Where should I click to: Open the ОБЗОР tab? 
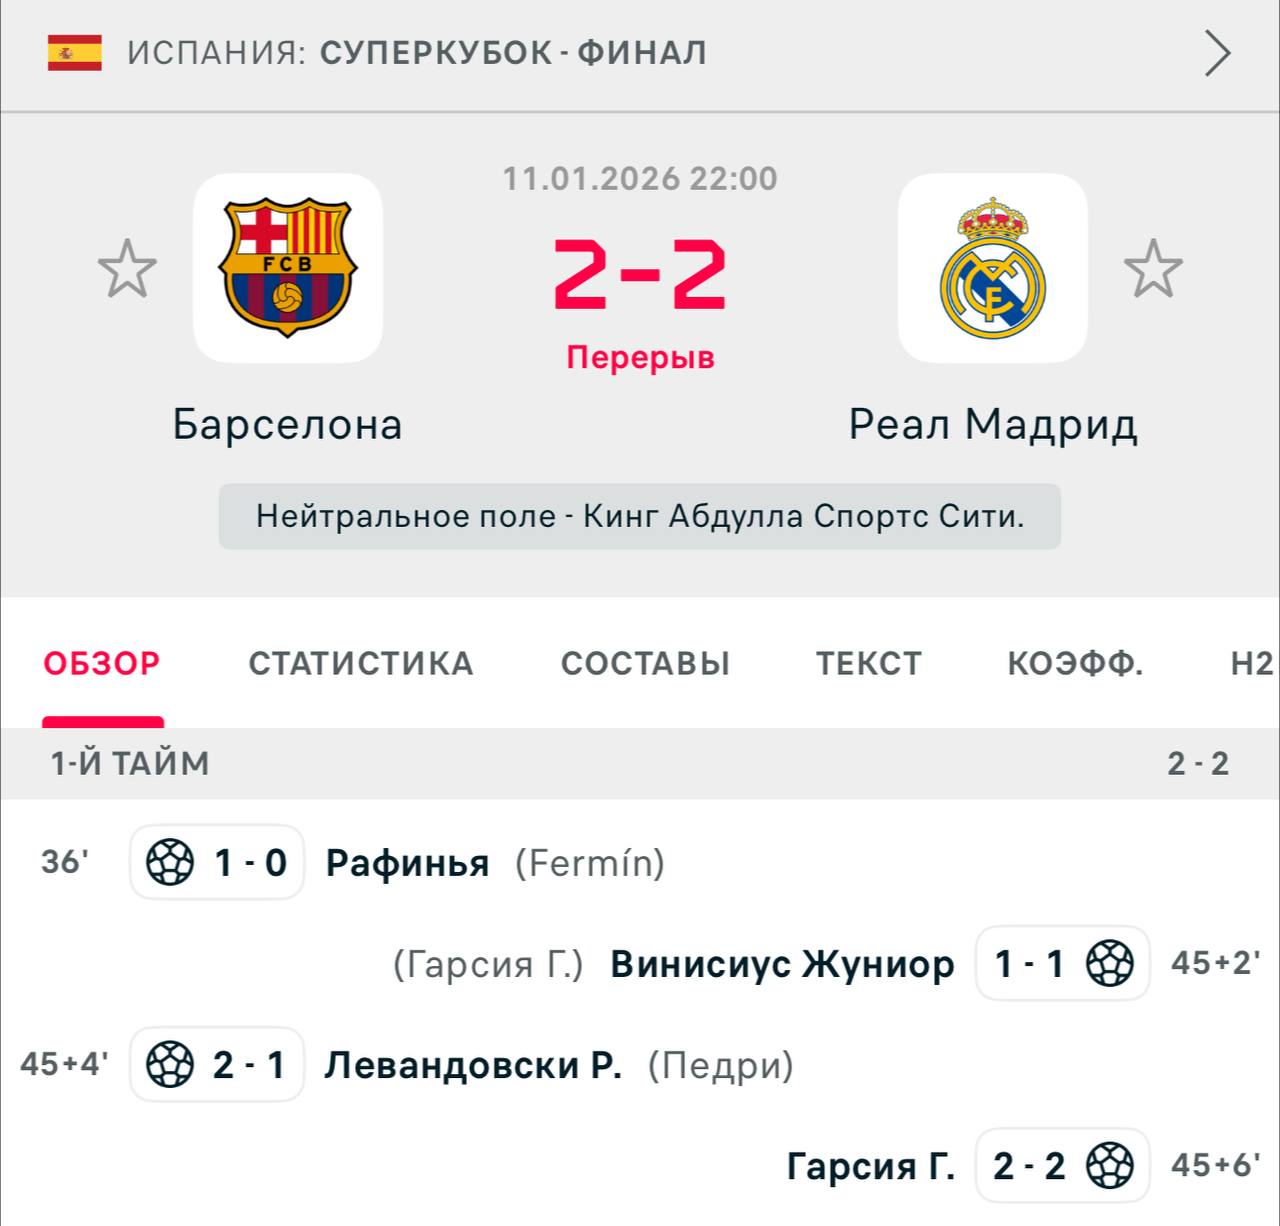102,664
